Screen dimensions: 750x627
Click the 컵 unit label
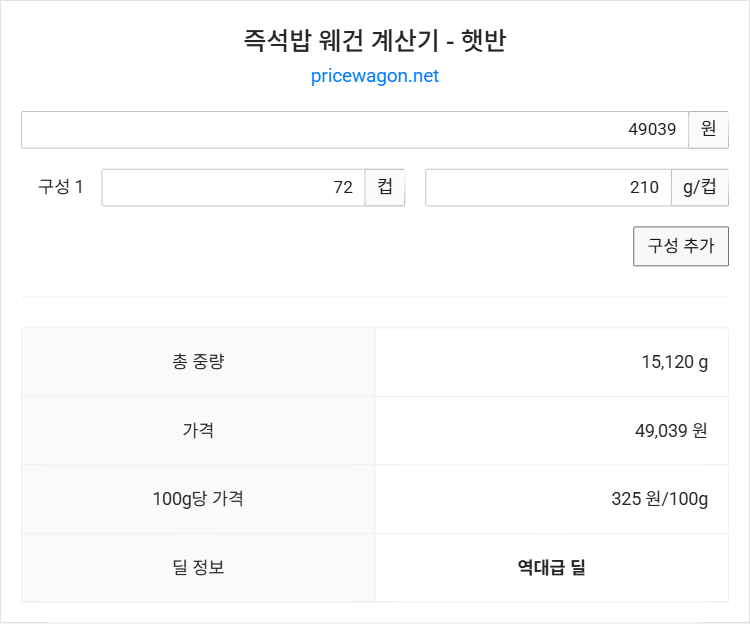coord(385,187)
